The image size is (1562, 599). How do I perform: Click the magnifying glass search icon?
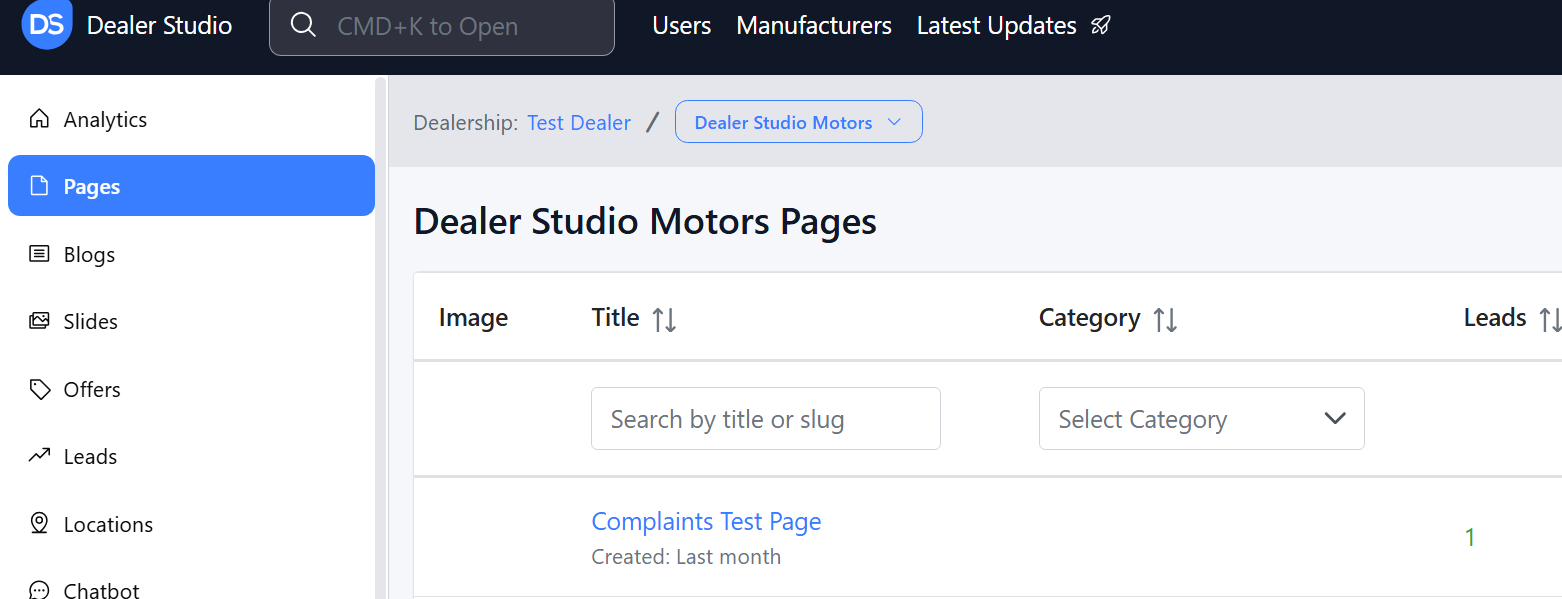click(302, 26)
